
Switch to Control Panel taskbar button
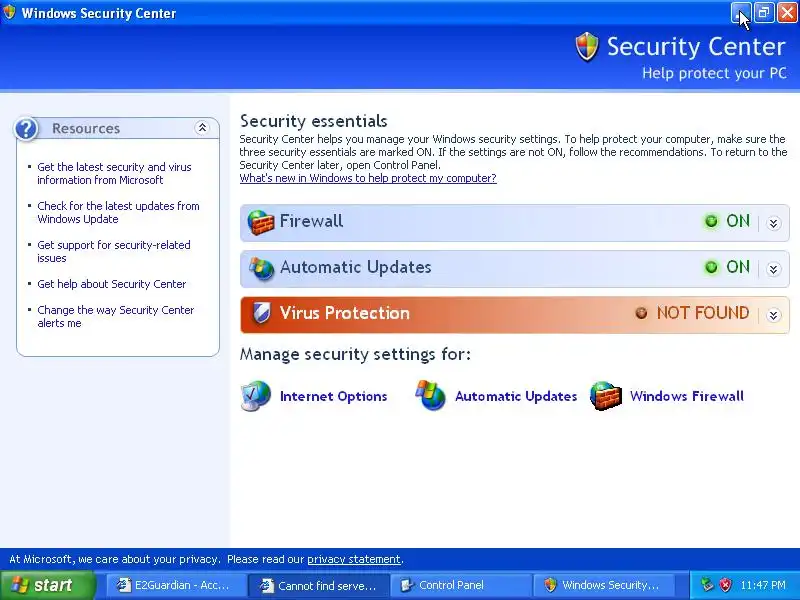tap(461, 585)
